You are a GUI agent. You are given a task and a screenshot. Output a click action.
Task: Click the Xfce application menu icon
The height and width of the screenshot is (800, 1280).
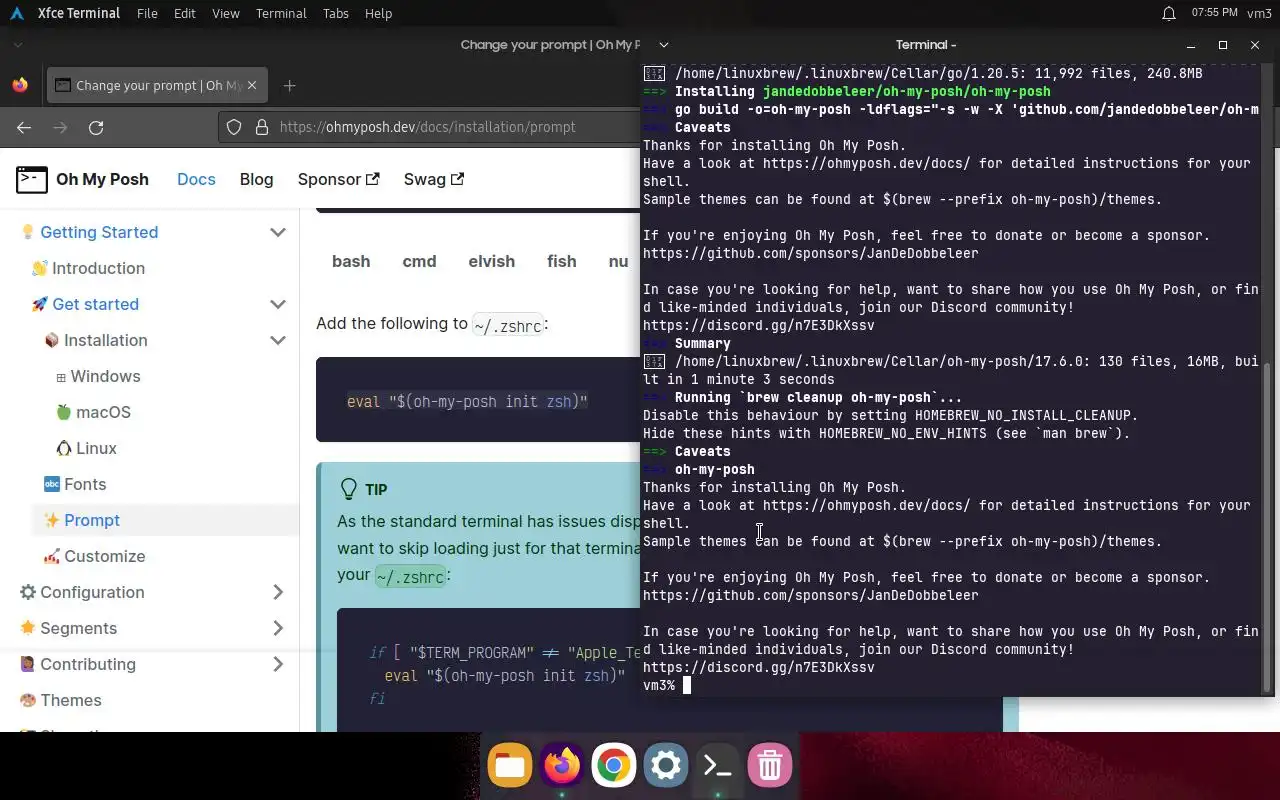coord(17,13)
